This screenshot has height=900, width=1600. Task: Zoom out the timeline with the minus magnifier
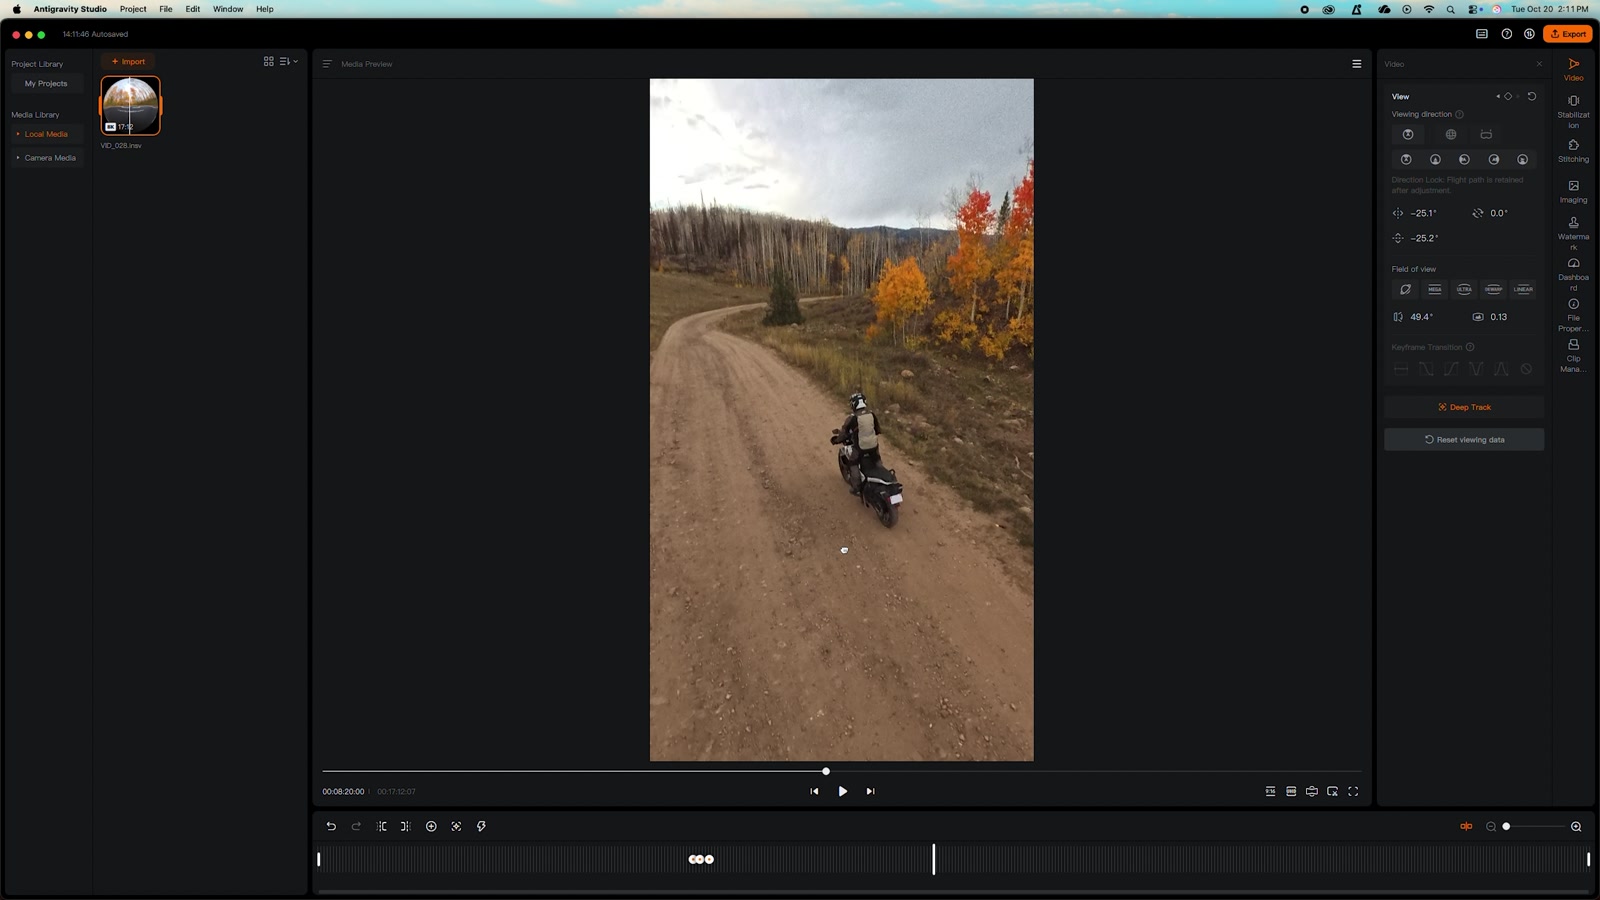coord(1491,826)
